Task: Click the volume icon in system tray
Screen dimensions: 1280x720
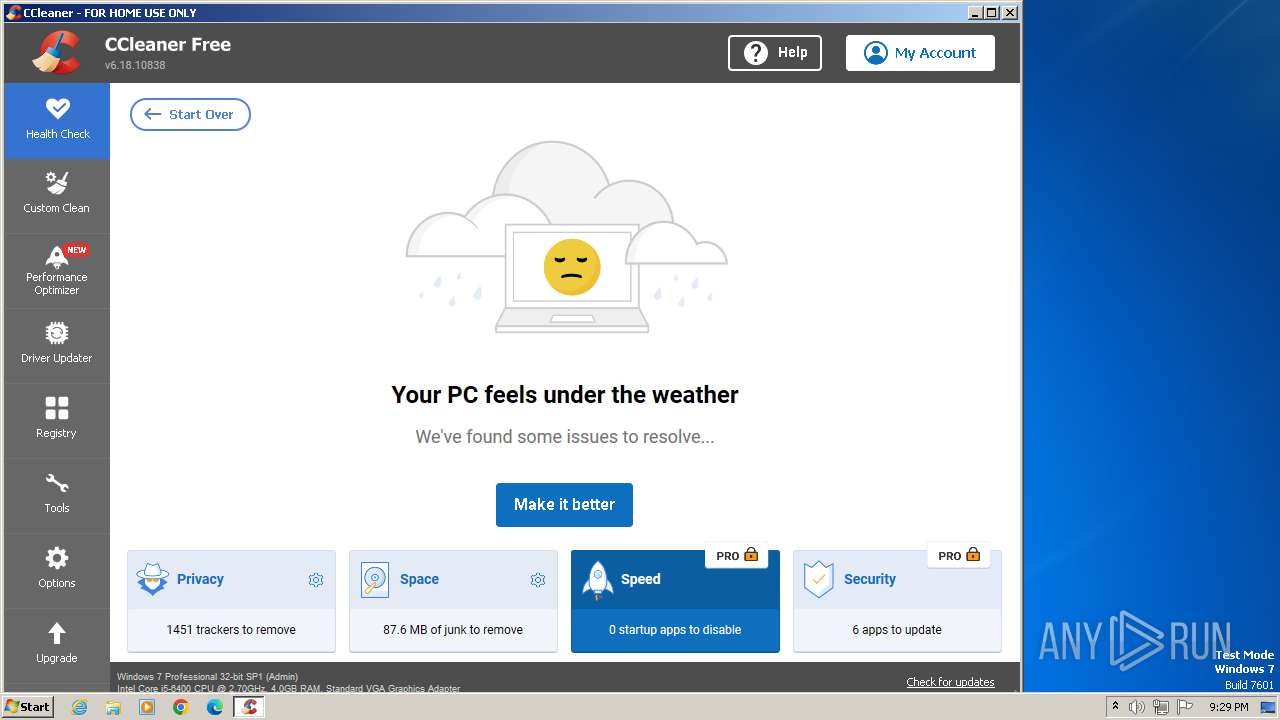Action: (1137, 707)
